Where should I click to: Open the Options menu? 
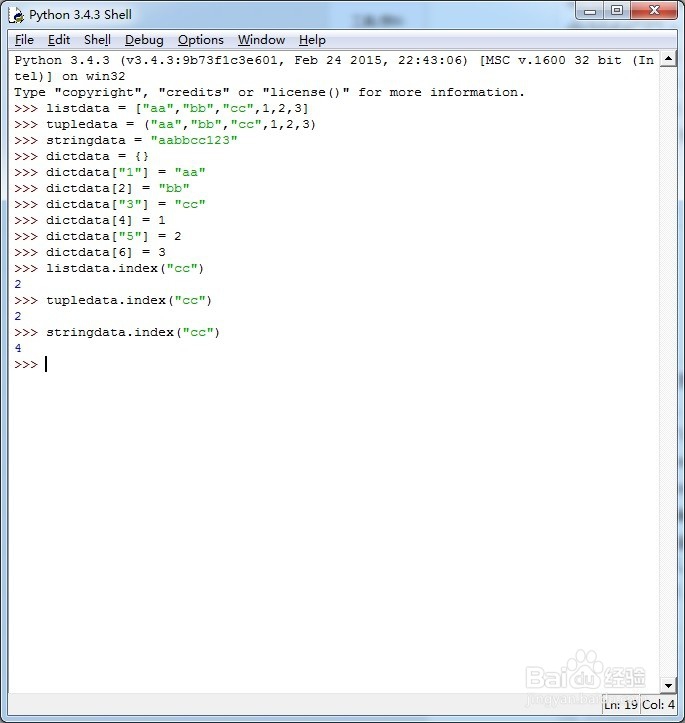[x=201, y=40]
